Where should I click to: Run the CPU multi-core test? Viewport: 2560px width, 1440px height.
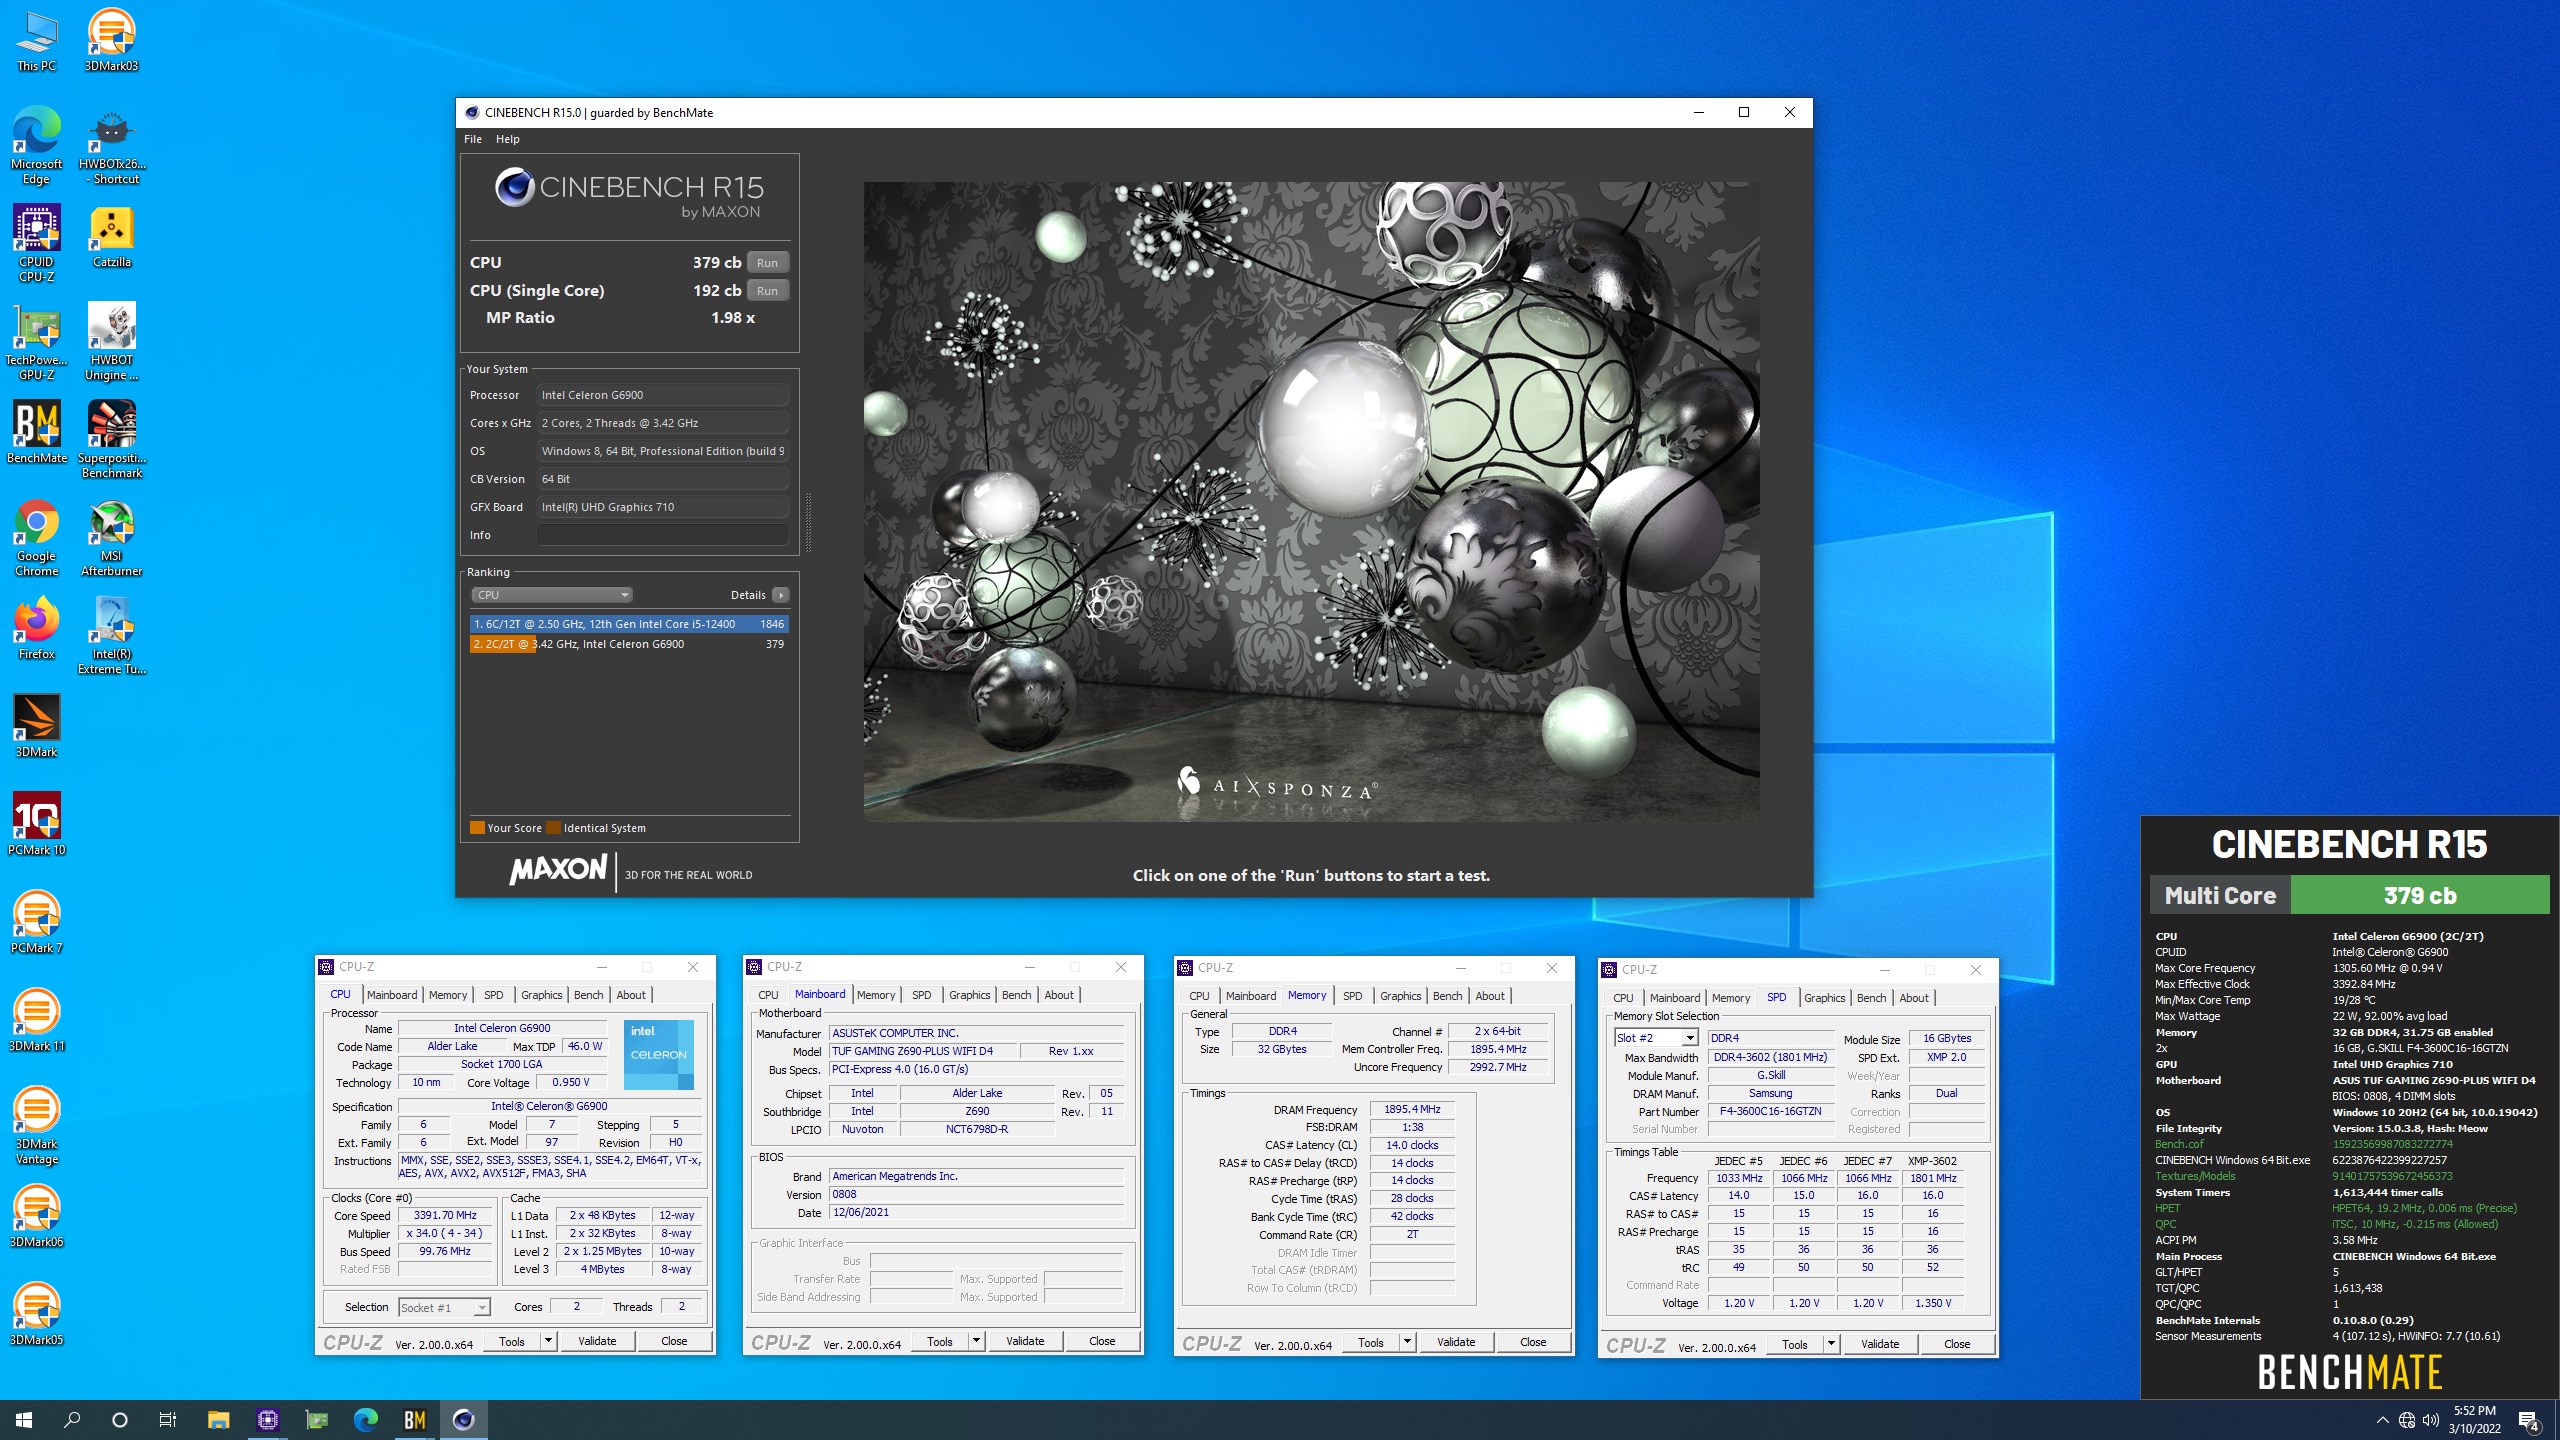[x=767, y=262]
